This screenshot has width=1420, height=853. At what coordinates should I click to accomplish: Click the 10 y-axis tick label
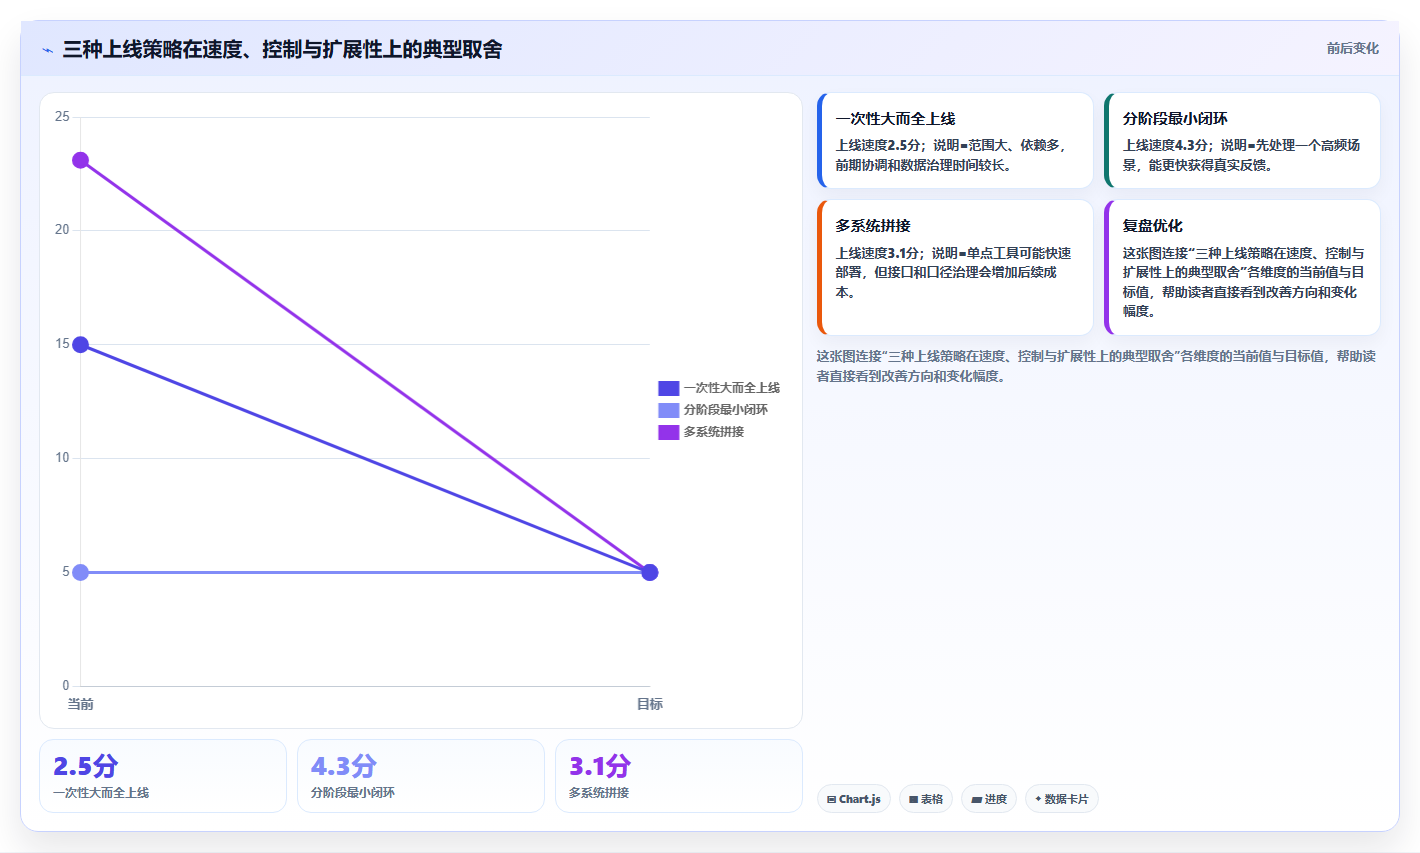click(62, 458)
